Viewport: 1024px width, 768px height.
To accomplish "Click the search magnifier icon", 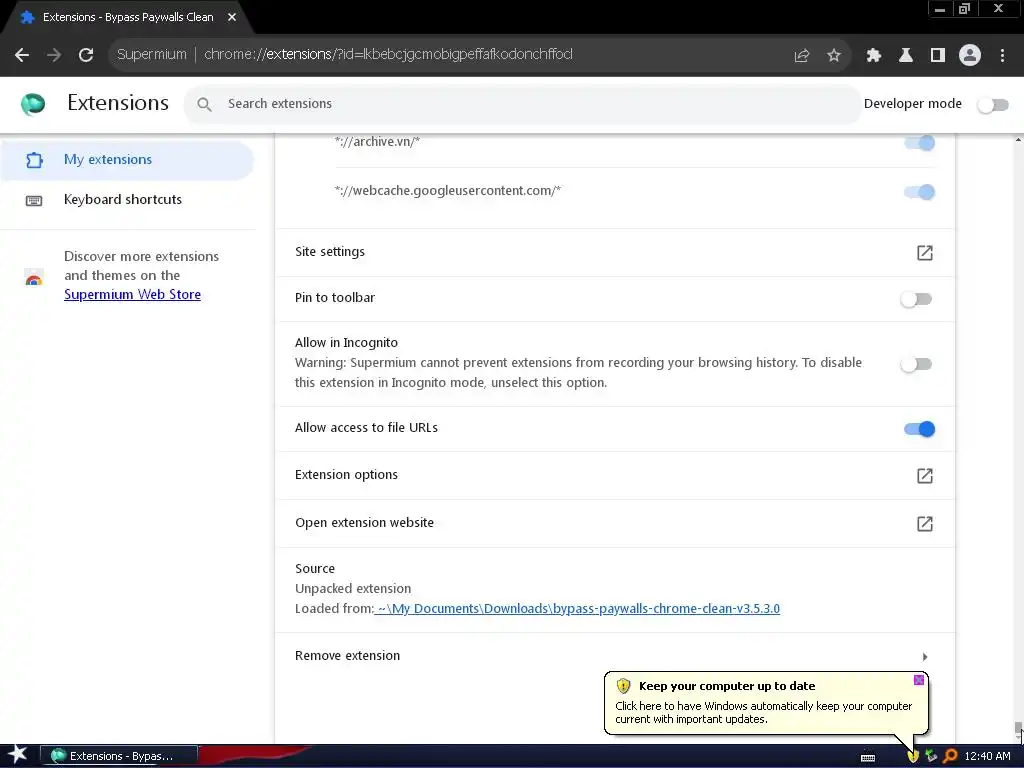I will coord(204,104).
